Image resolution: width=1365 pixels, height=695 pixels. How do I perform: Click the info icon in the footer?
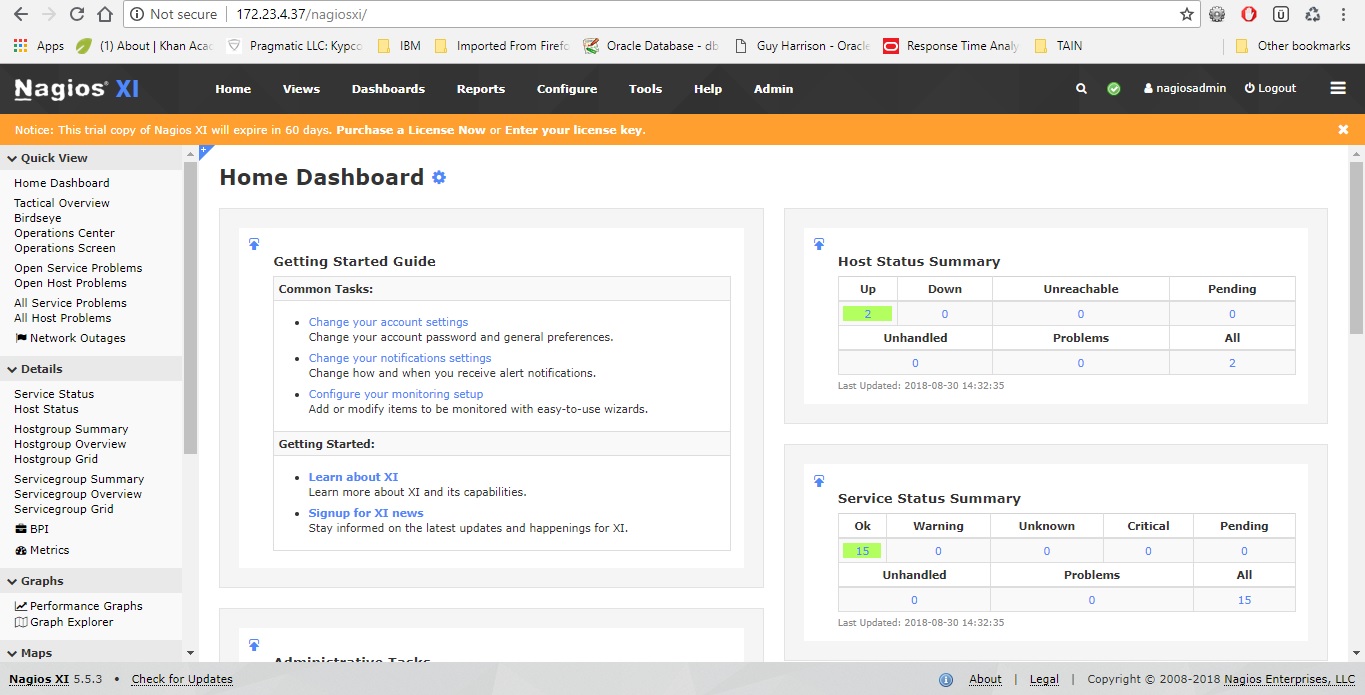pos(946,680)
